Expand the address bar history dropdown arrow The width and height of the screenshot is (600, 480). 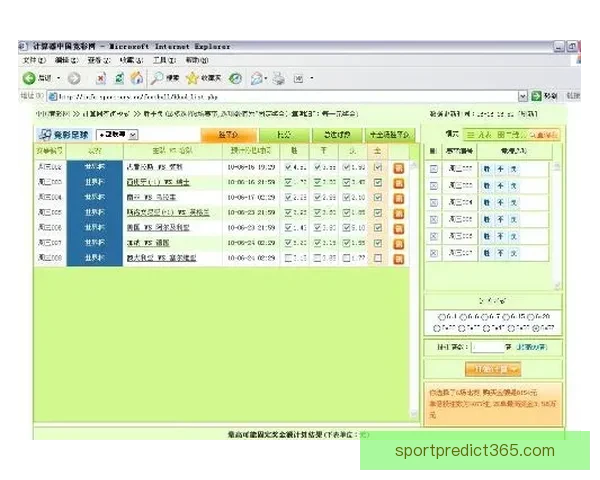click(523, 96)
